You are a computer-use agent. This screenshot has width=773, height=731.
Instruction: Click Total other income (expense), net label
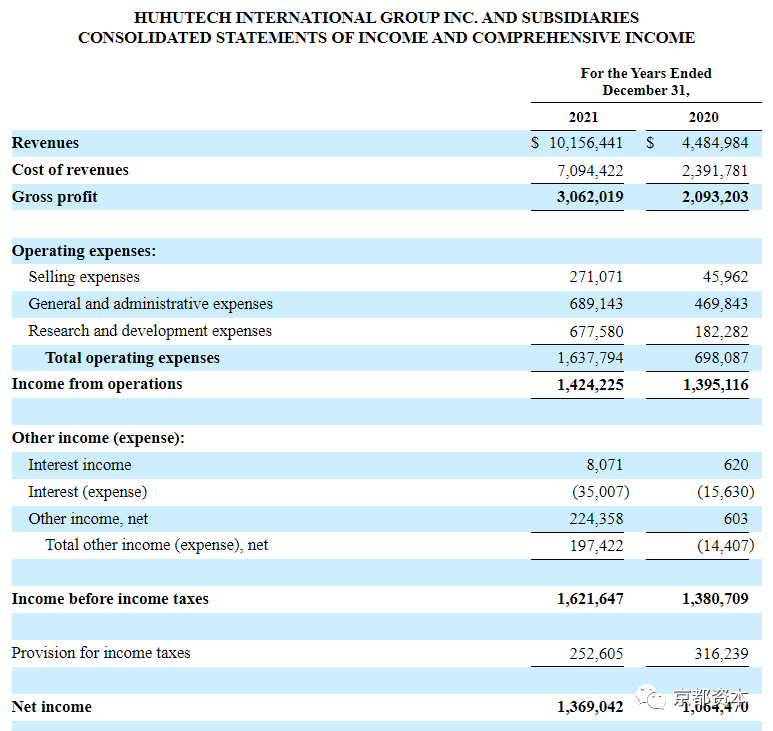[x=157, y=545]
